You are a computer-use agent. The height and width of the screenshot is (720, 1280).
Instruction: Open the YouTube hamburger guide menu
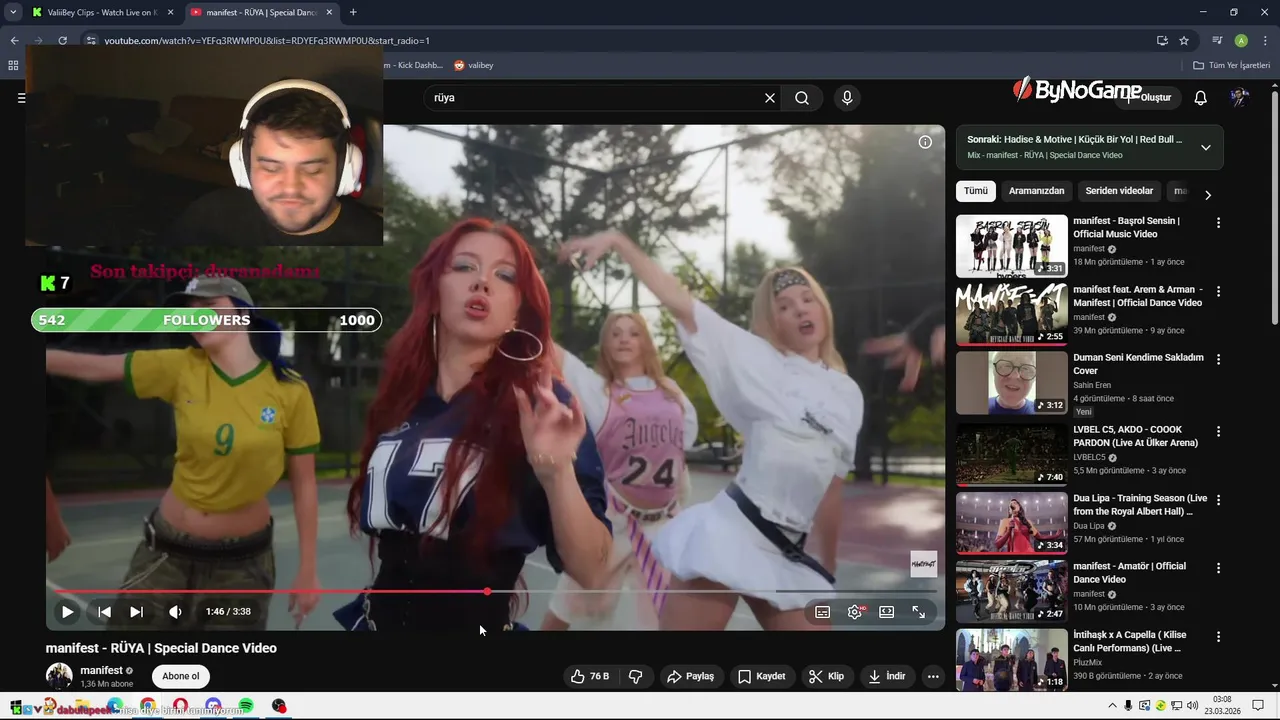pyautogui.click(x=21, y=98)
